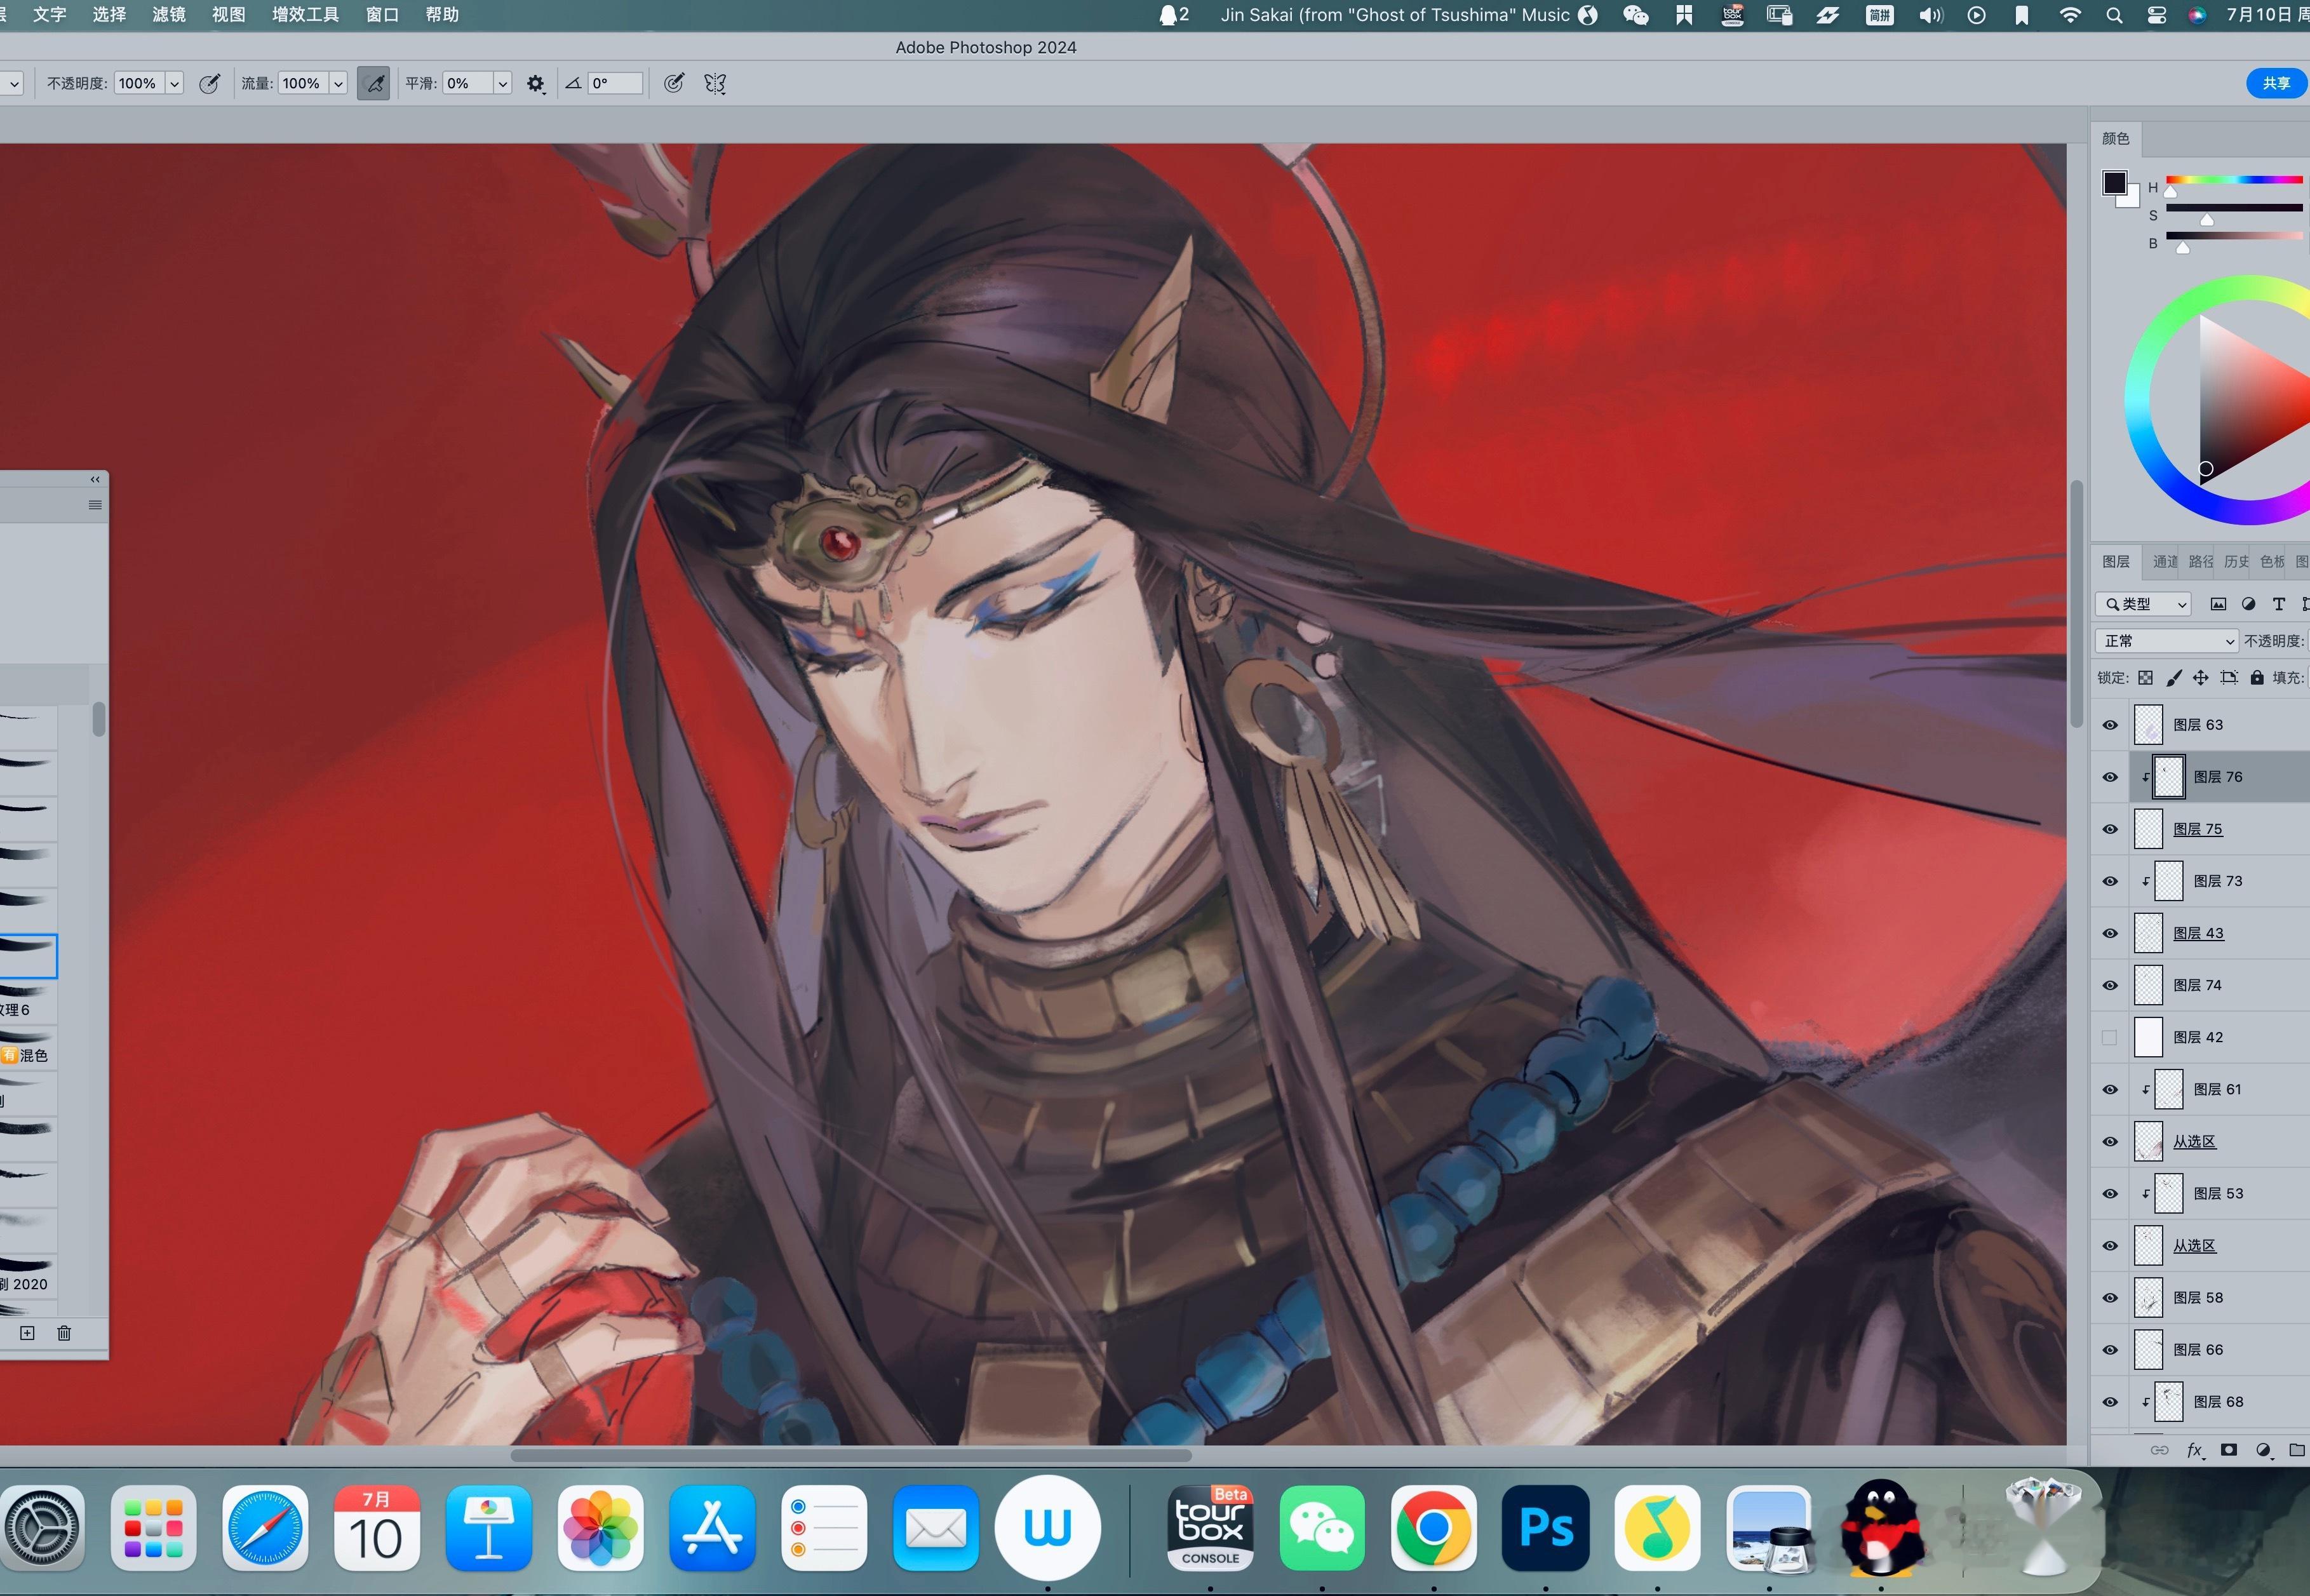This screenshot has width=2310, height=1596.
Task: Open TourBox Console in the Dock
Action: 1210,1528
